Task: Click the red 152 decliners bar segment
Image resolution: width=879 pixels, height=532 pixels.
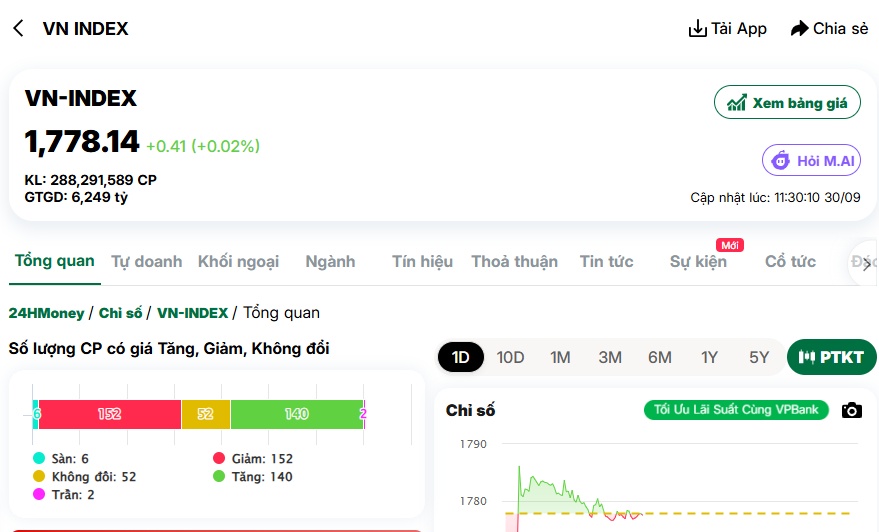Action: click(x=110, y=414)
